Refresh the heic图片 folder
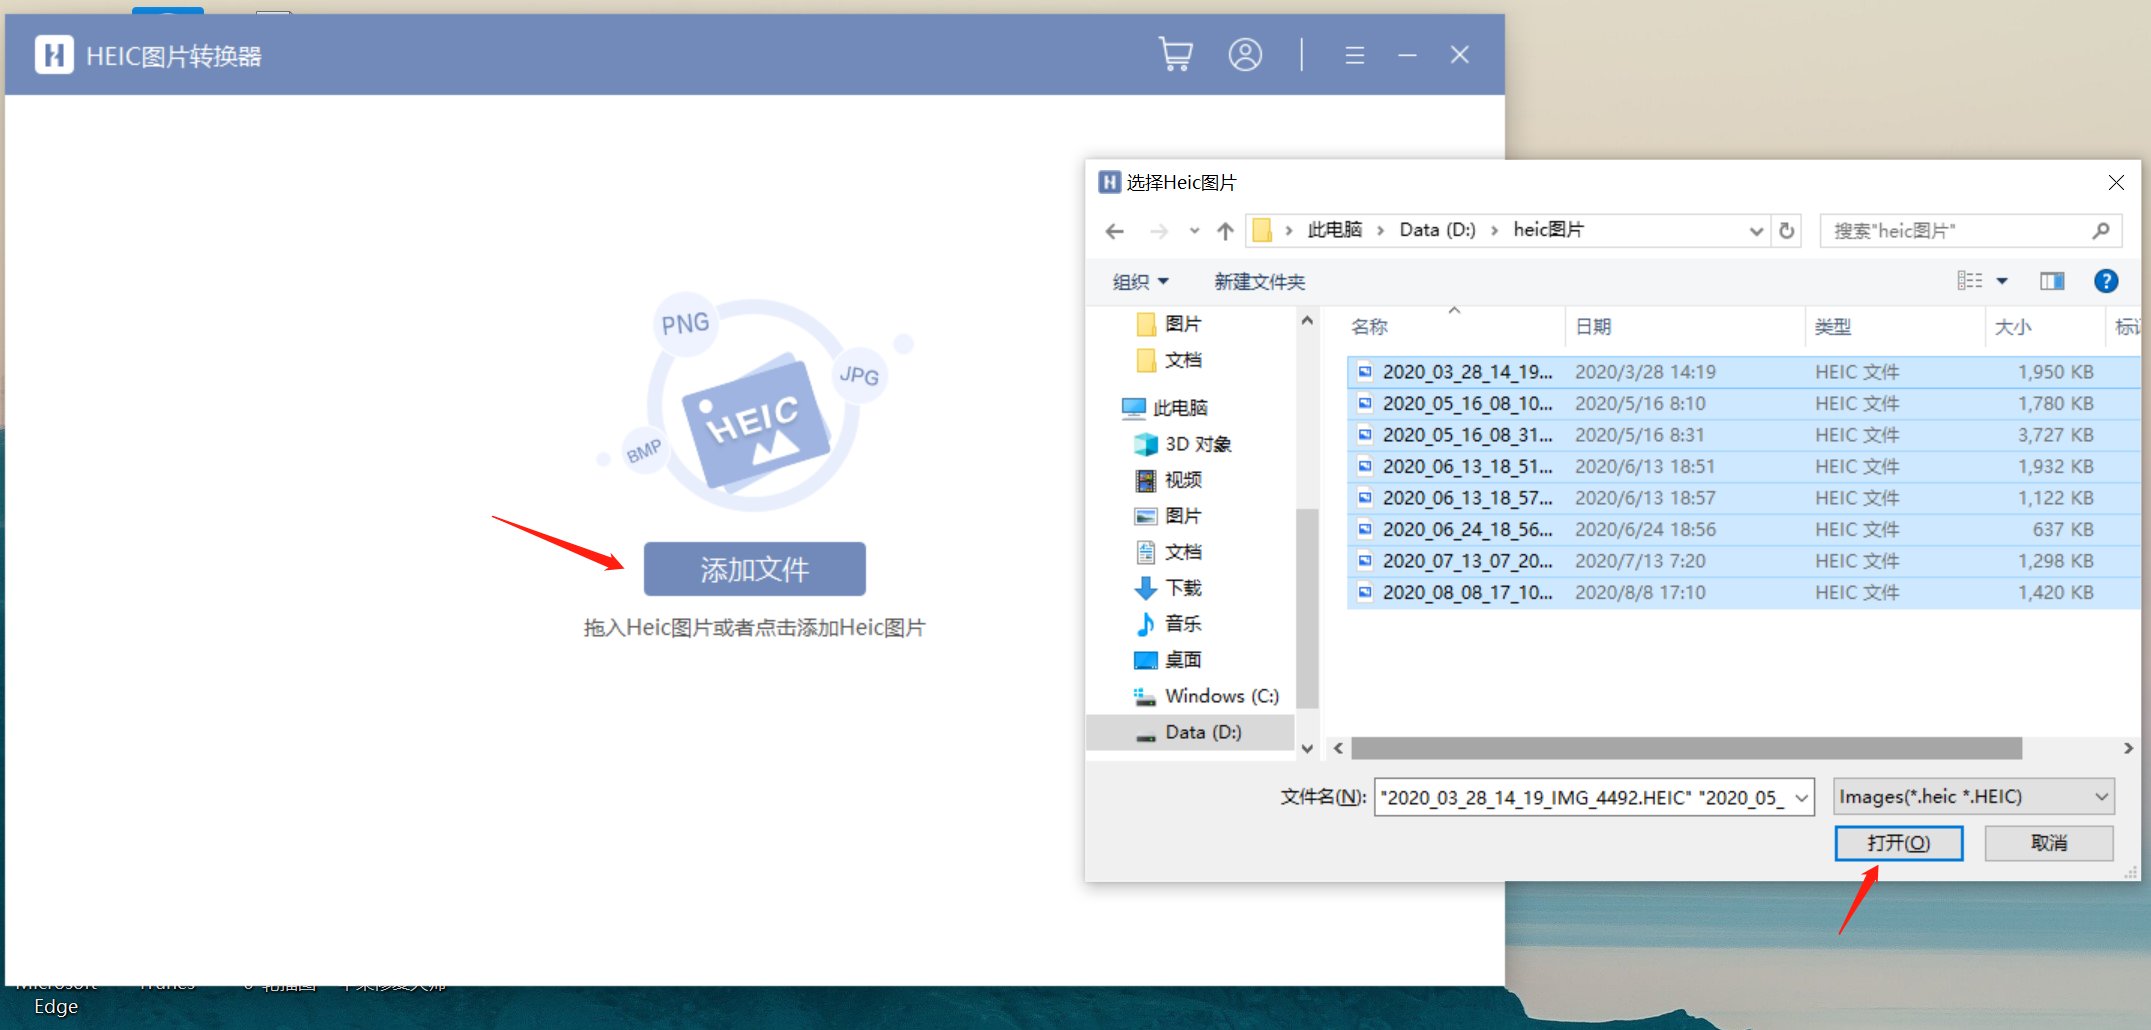 [1787, 231]
